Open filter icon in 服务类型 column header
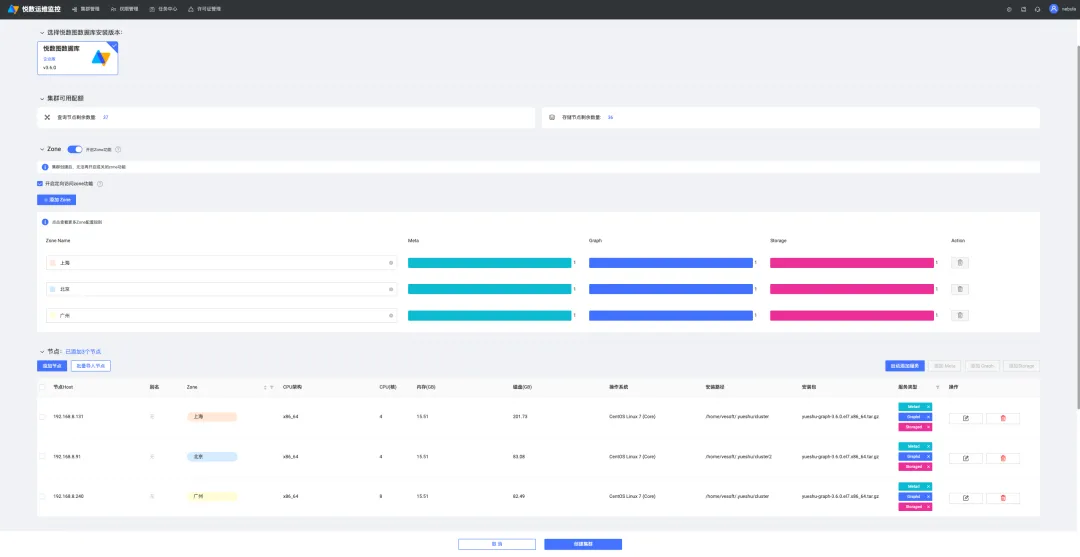This screenshot has height=557, width=1080. 937,387
